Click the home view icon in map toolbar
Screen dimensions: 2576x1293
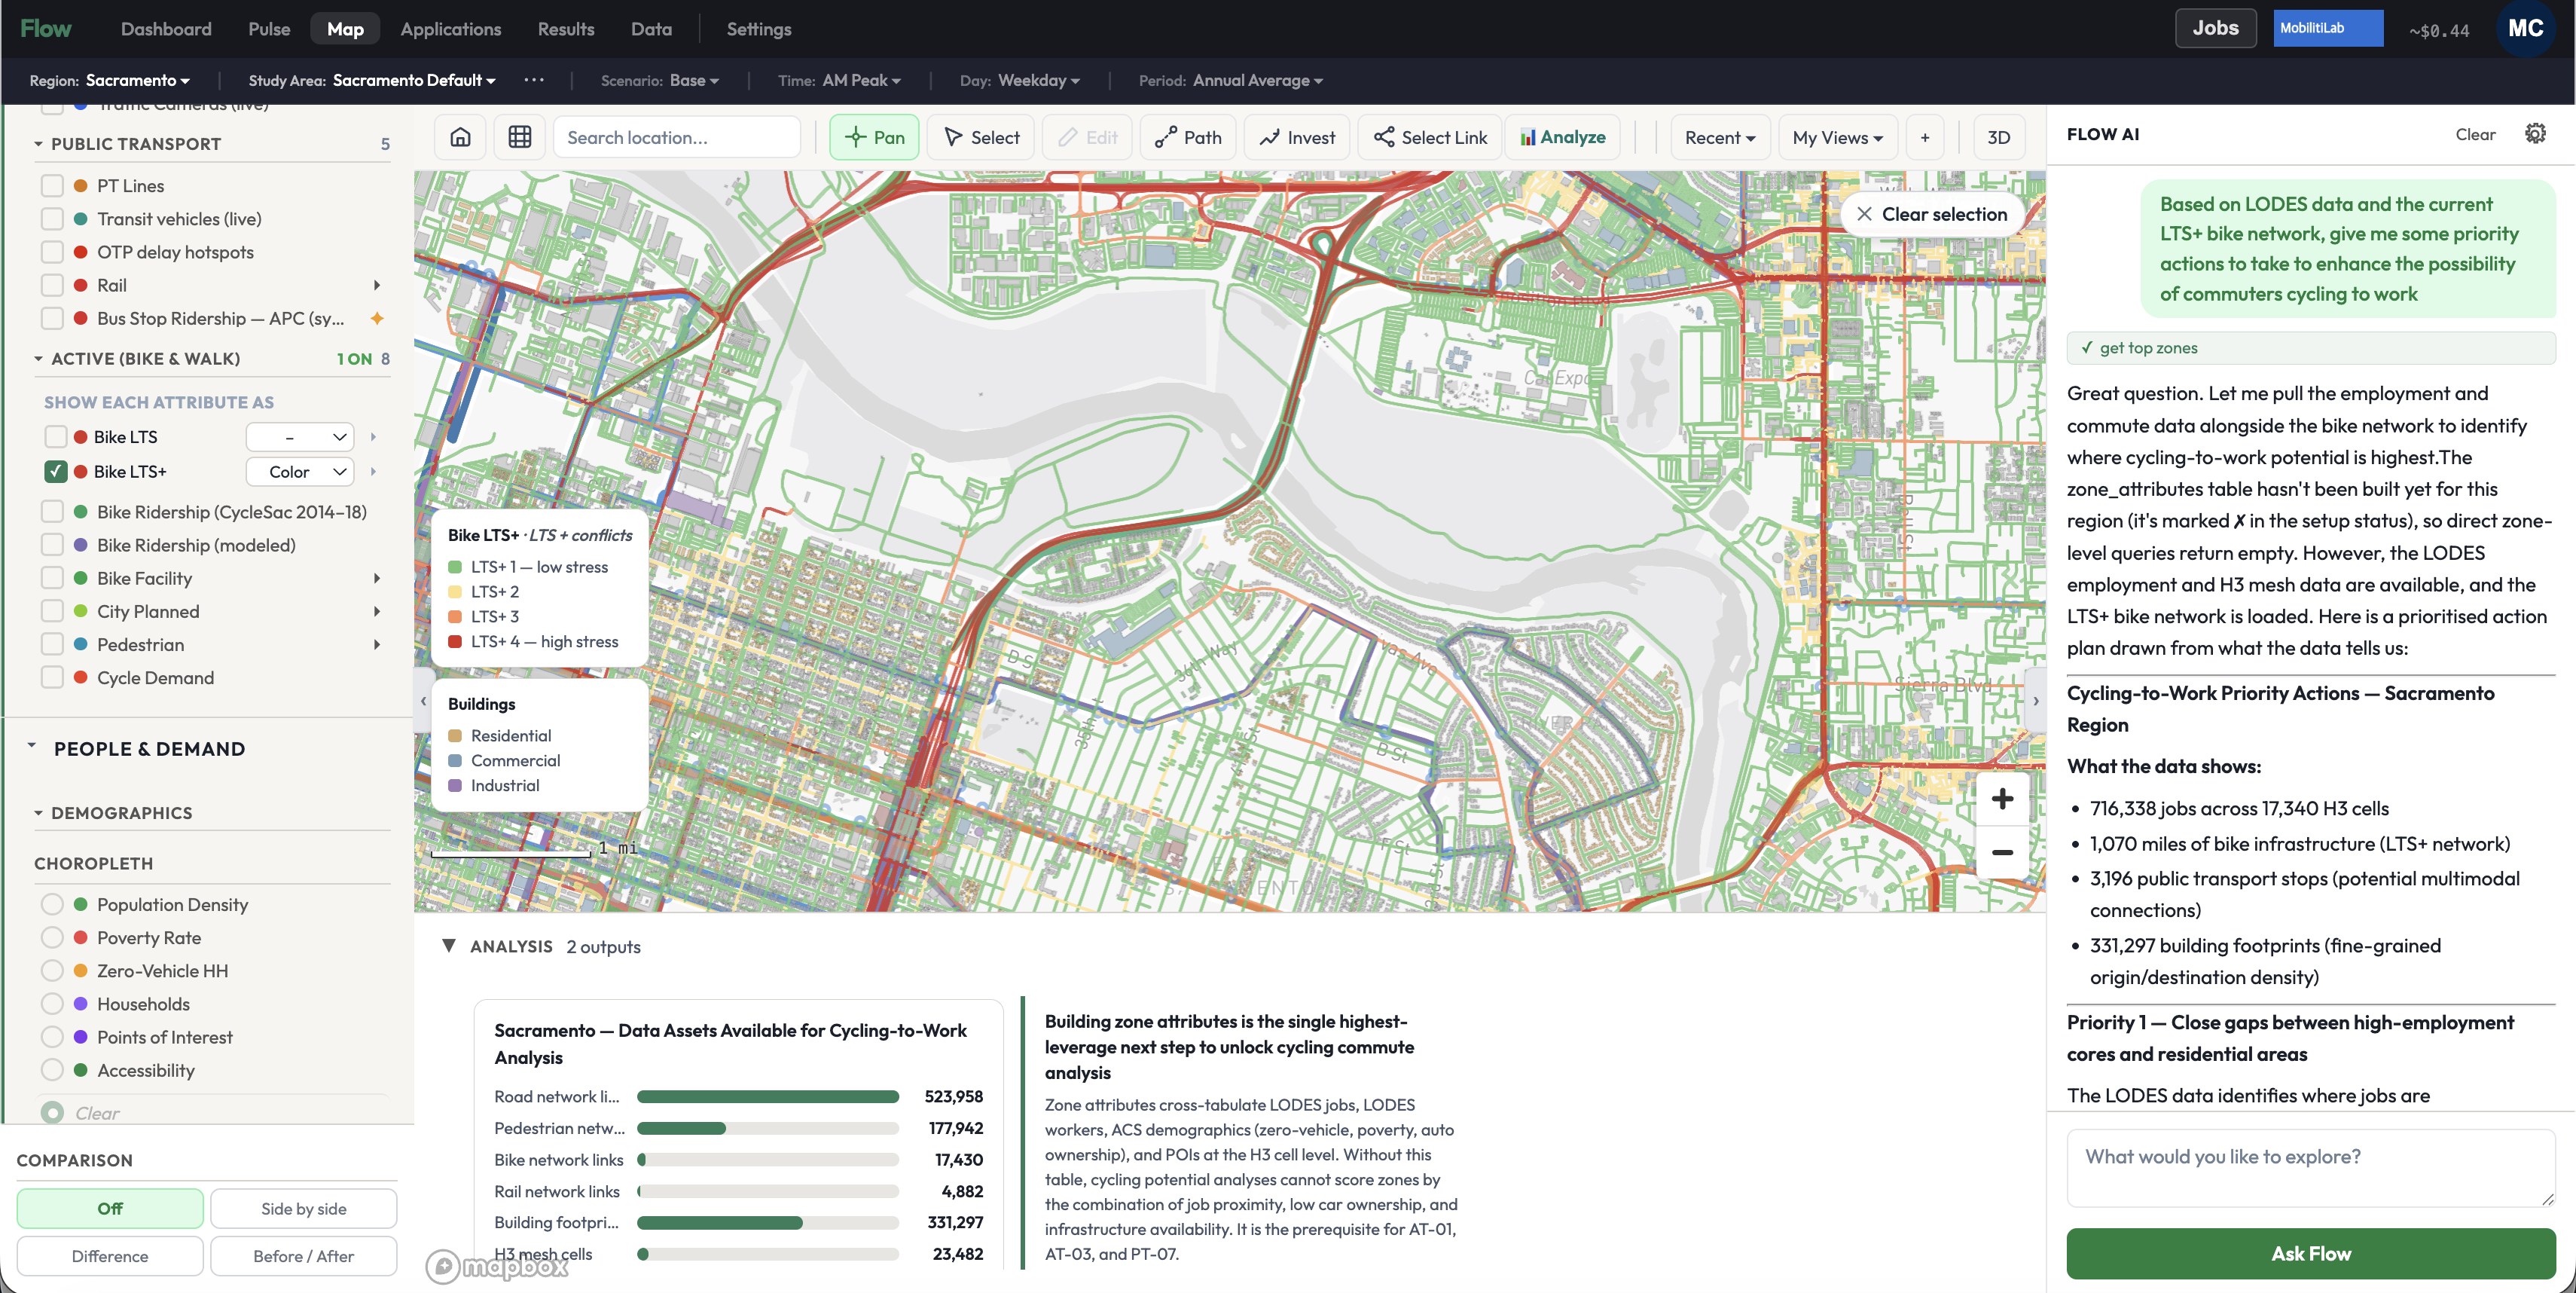click(460, 137)
